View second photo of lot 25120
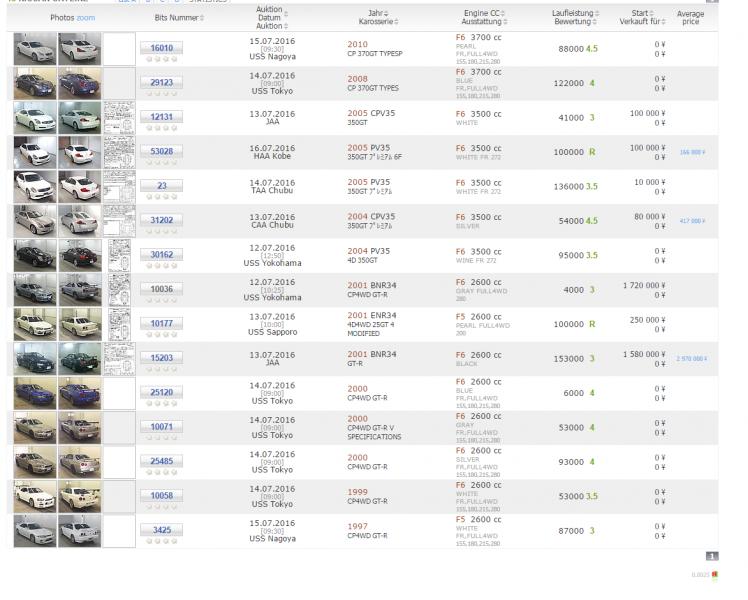 coord(79,393)
